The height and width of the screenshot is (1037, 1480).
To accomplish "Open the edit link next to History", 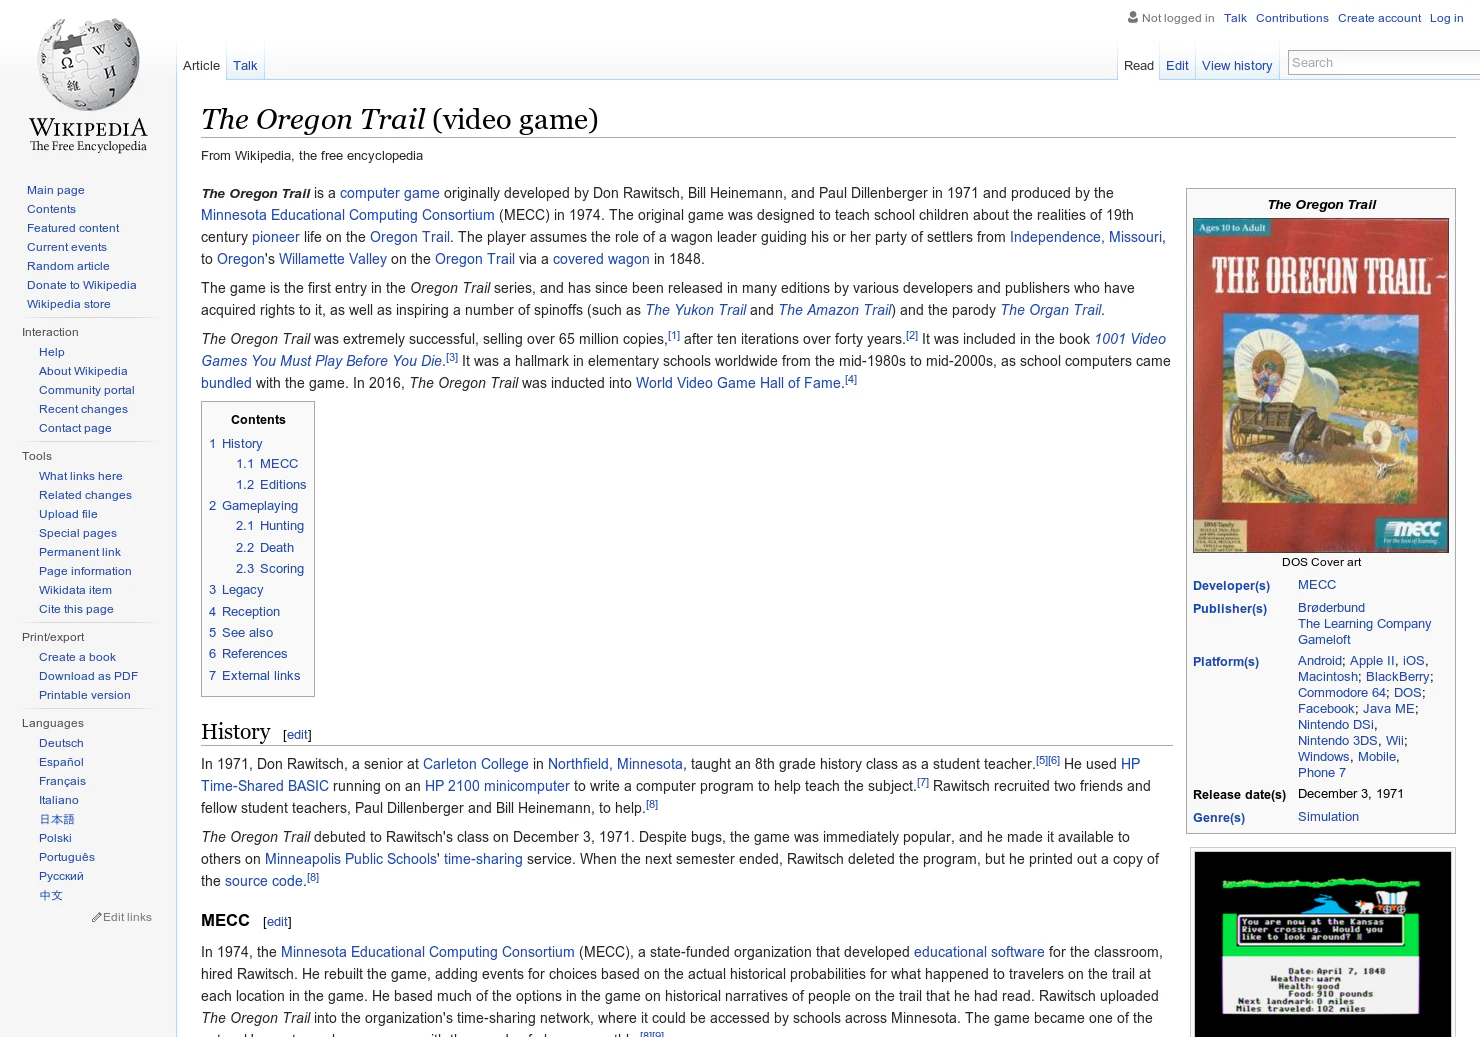I will pos(297,734).
